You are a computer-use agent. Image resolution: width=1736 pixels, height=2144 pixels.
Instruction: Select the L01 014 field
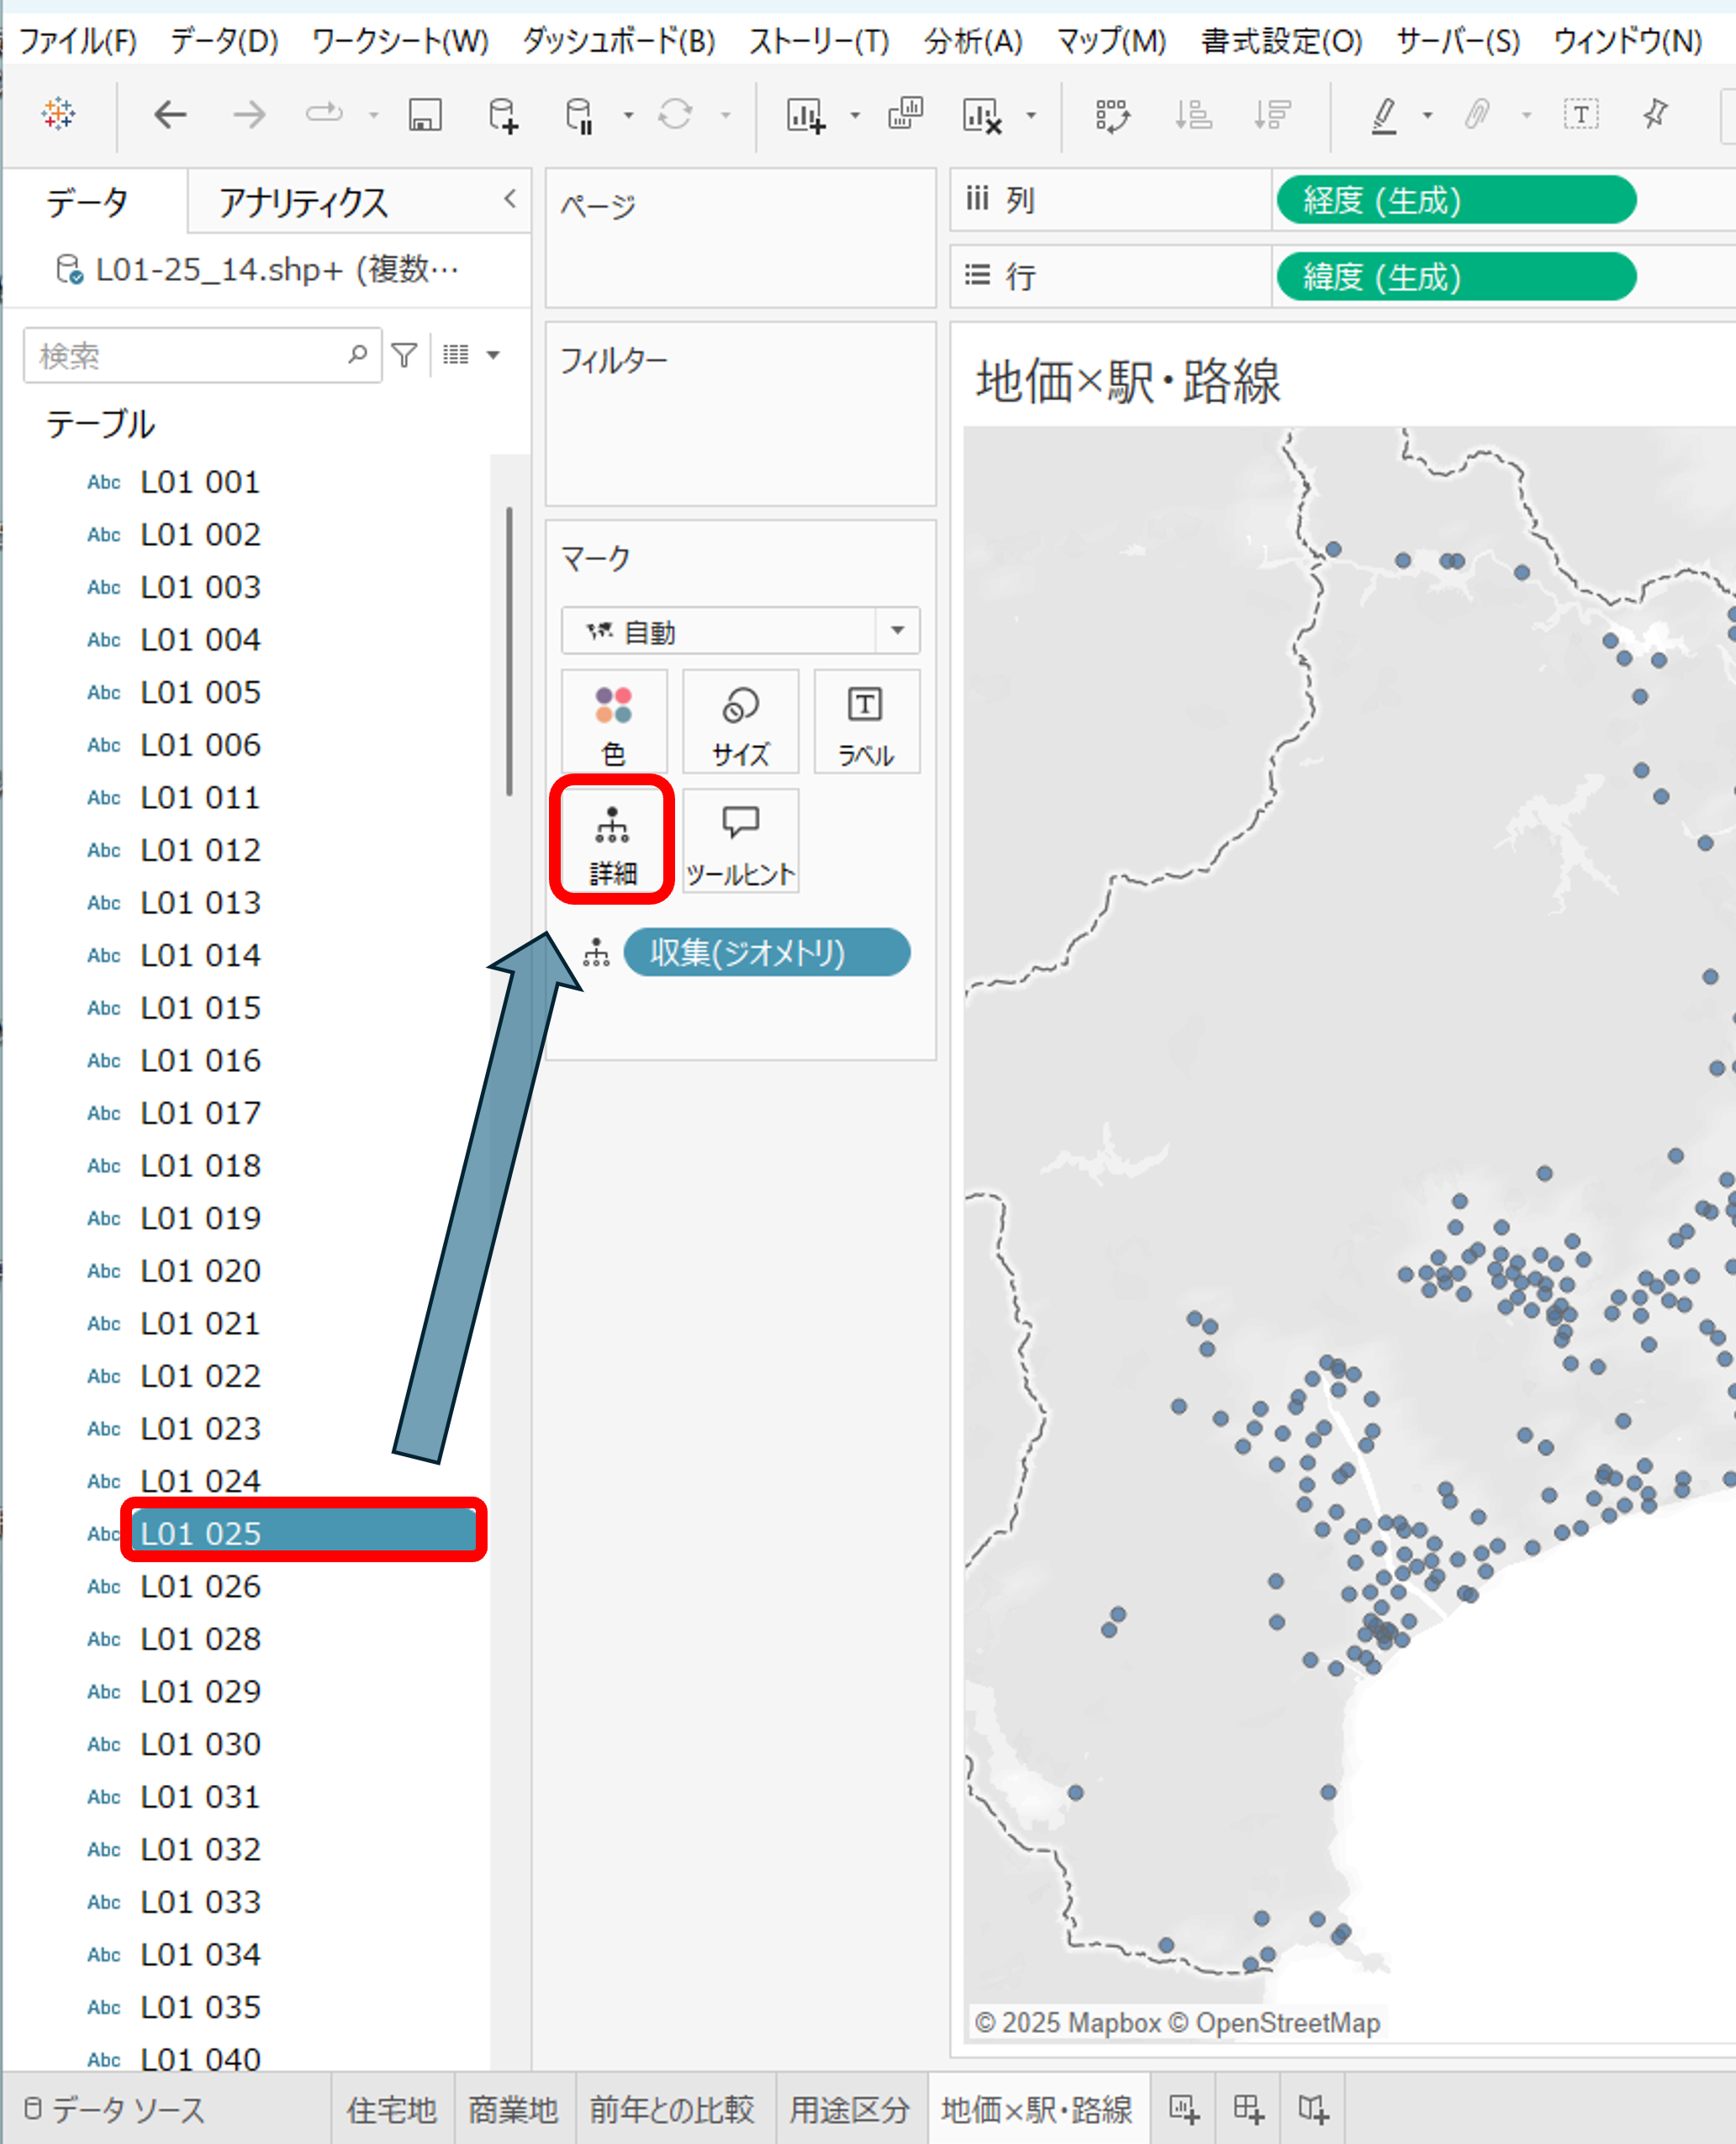click(x=200, y=955)
